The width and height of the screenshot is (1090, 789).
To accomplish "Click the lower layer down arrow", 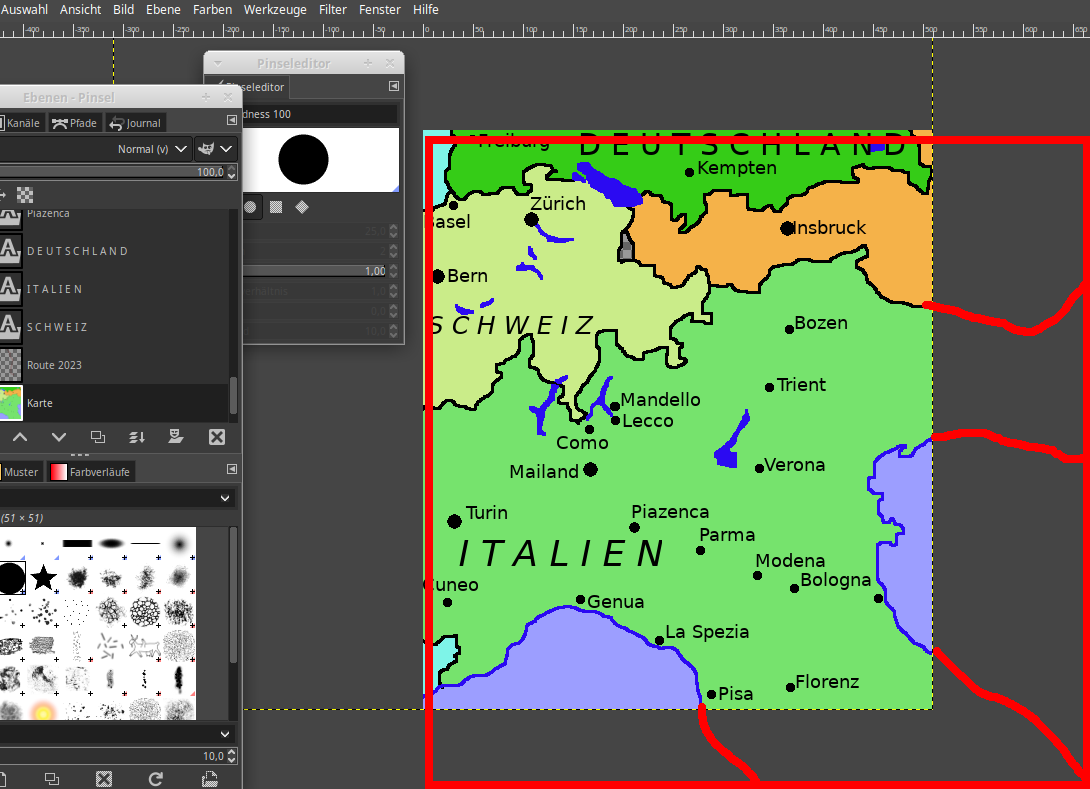I will pyautogui.click(x=59, y=437).
